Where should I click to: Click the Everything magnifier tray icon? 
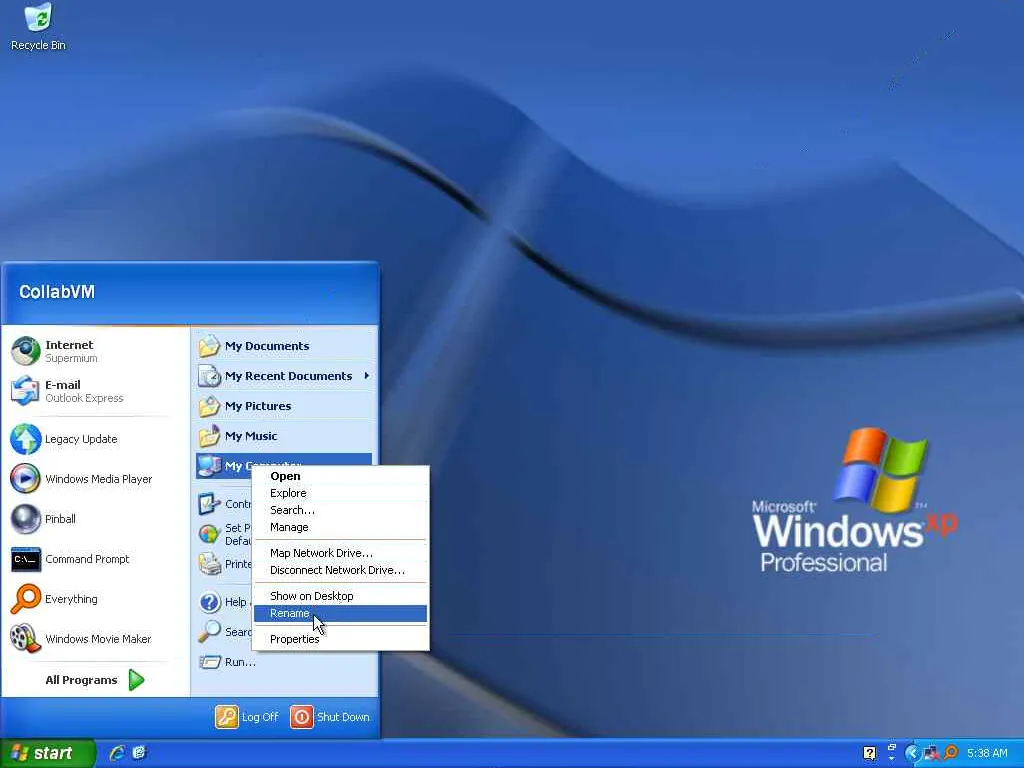click(950, 753)
